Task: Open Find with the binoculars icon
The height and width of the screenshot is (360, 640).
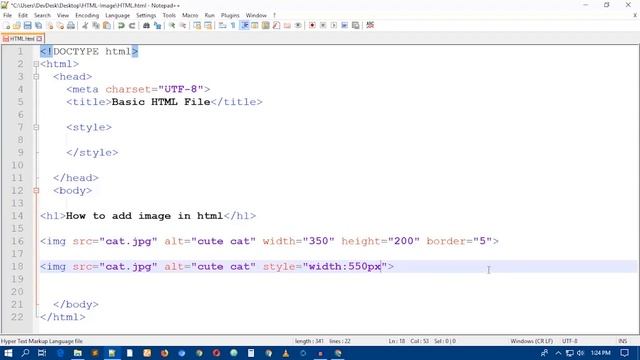Action: click(146, 26)
